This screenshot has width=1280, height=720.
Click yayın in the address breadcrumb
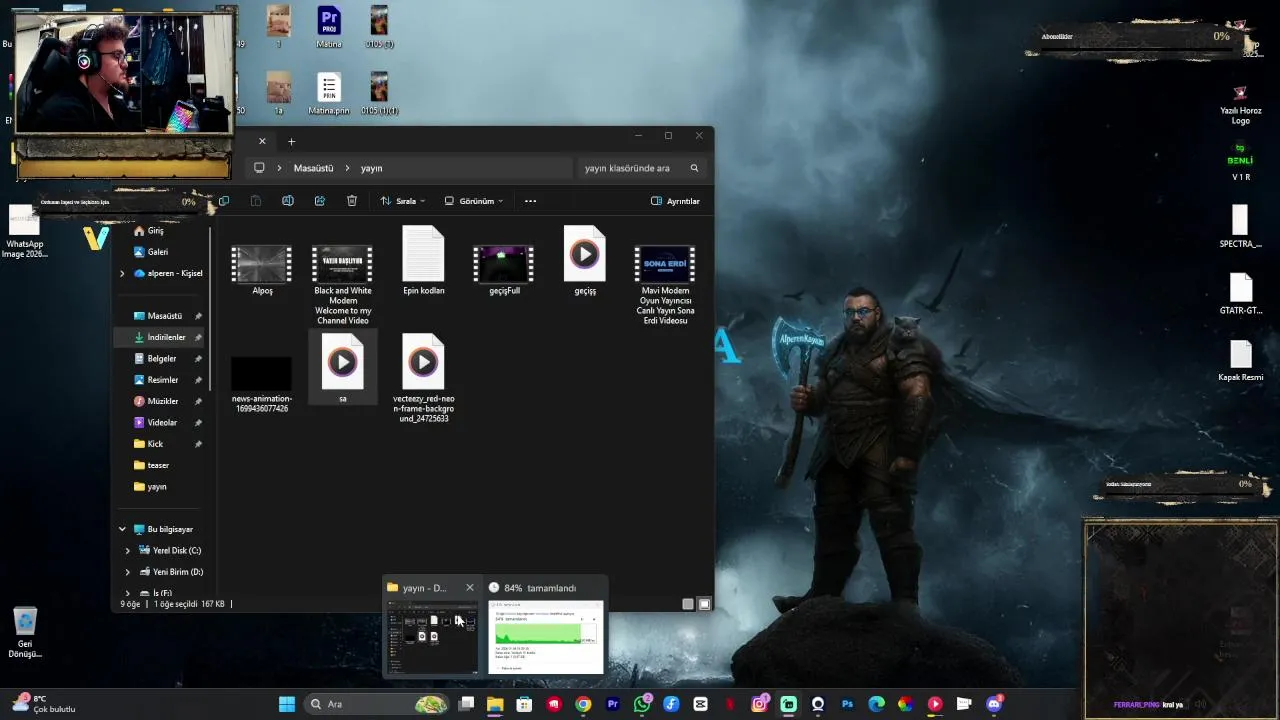point(372,168)
